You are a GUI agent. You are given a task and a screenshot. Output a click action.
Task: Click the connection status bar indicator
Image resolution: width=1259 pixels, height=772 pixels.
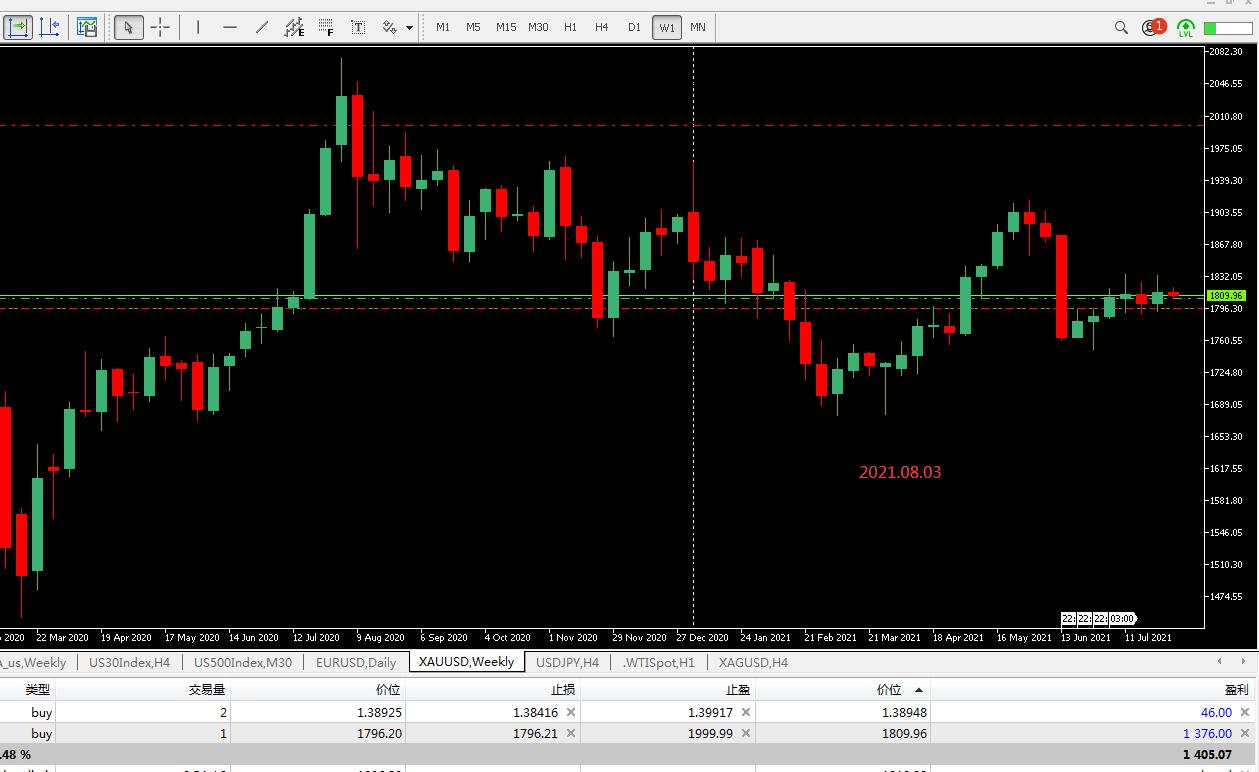(1228, 28)
